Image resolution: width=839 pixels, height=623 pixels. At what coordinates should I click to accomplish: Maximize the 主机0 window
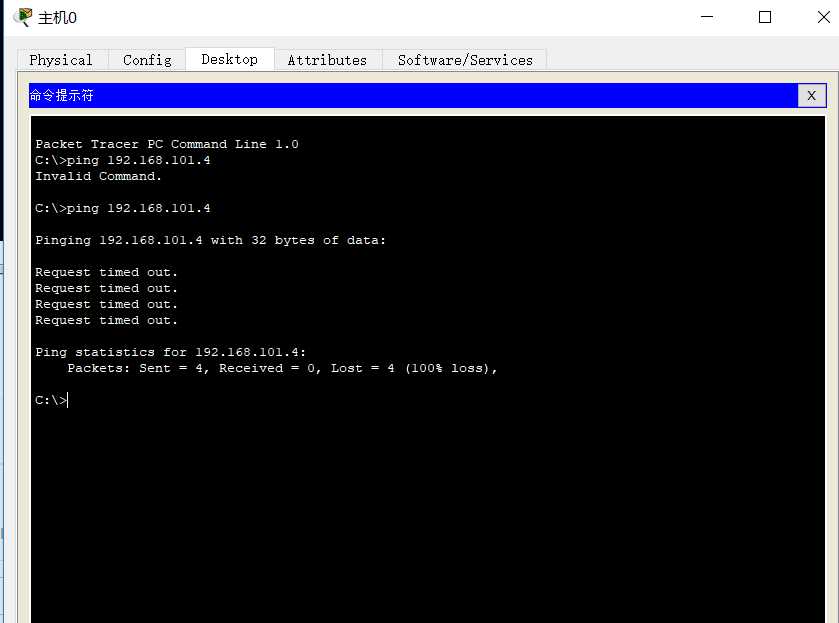coord(765,17)
